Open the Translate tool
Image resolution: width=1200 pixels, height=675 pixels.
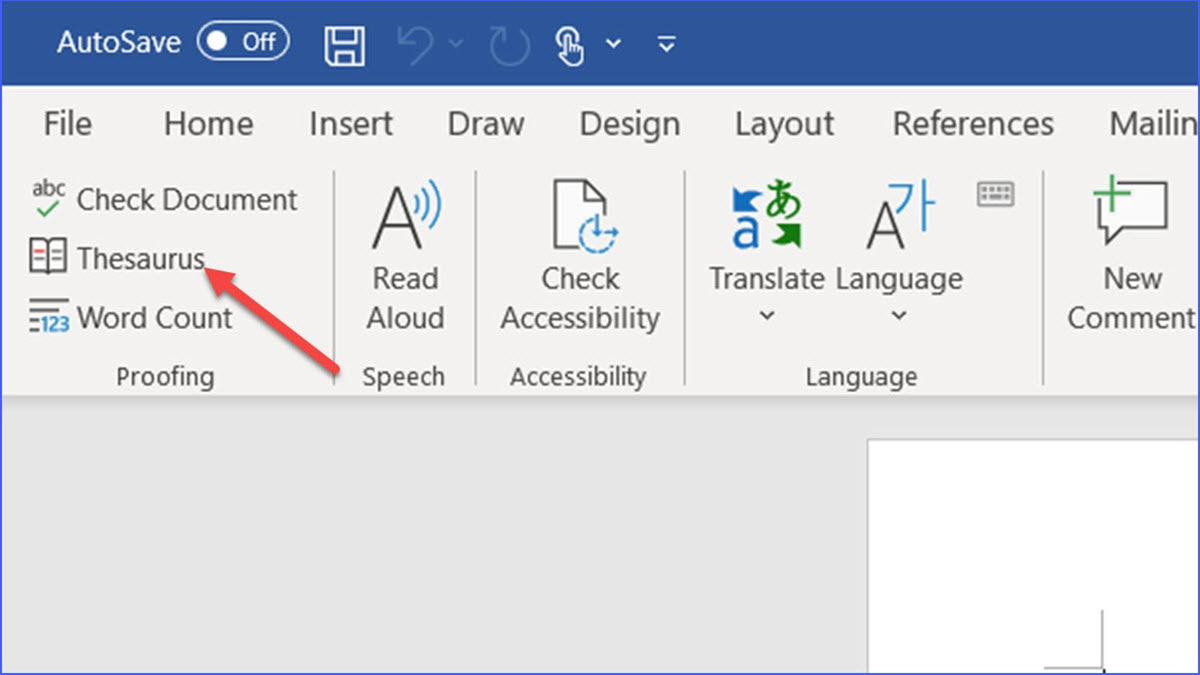(x=765, y=240)
